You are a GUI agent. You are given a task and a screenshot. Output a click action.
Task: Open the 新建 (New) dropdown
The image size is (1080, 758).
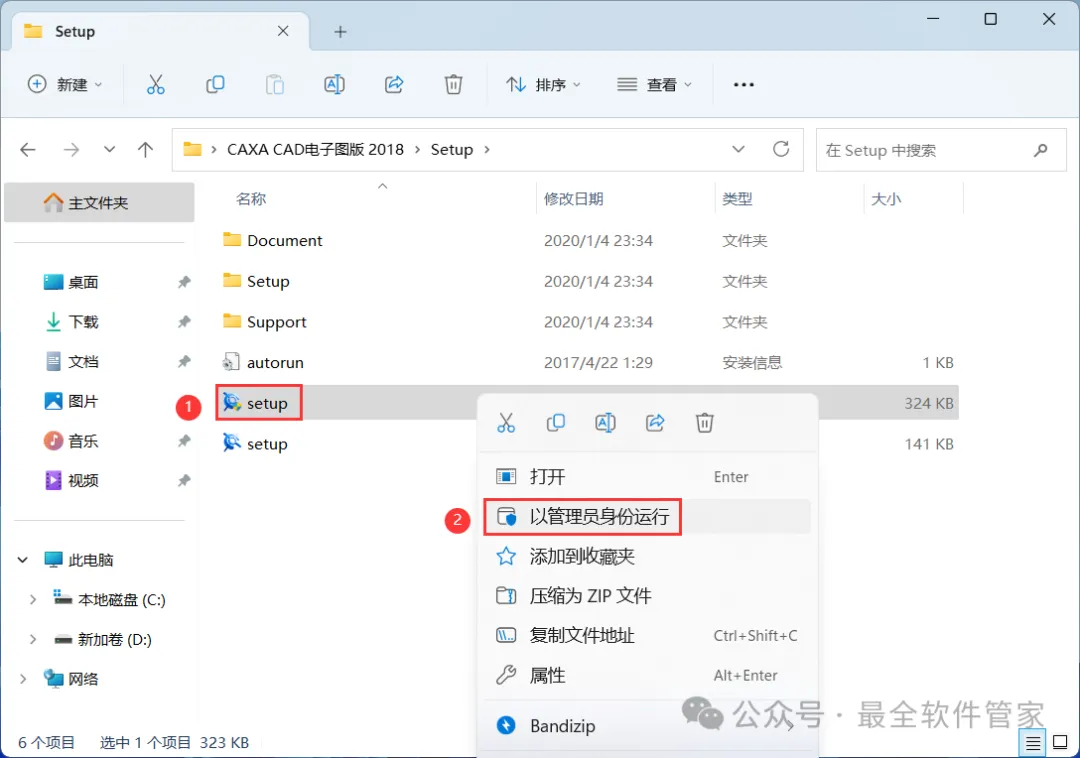(x=65, y=85)
